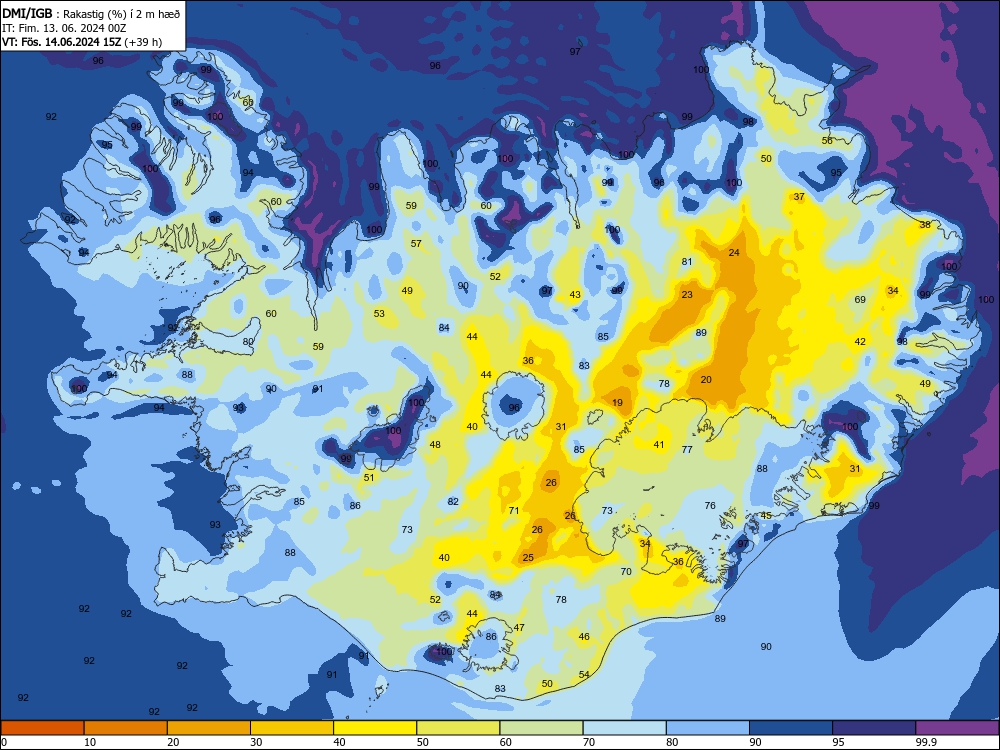Click the humidity value 77 on the map
Screen dimensions: 1000x750
point(687,450)
